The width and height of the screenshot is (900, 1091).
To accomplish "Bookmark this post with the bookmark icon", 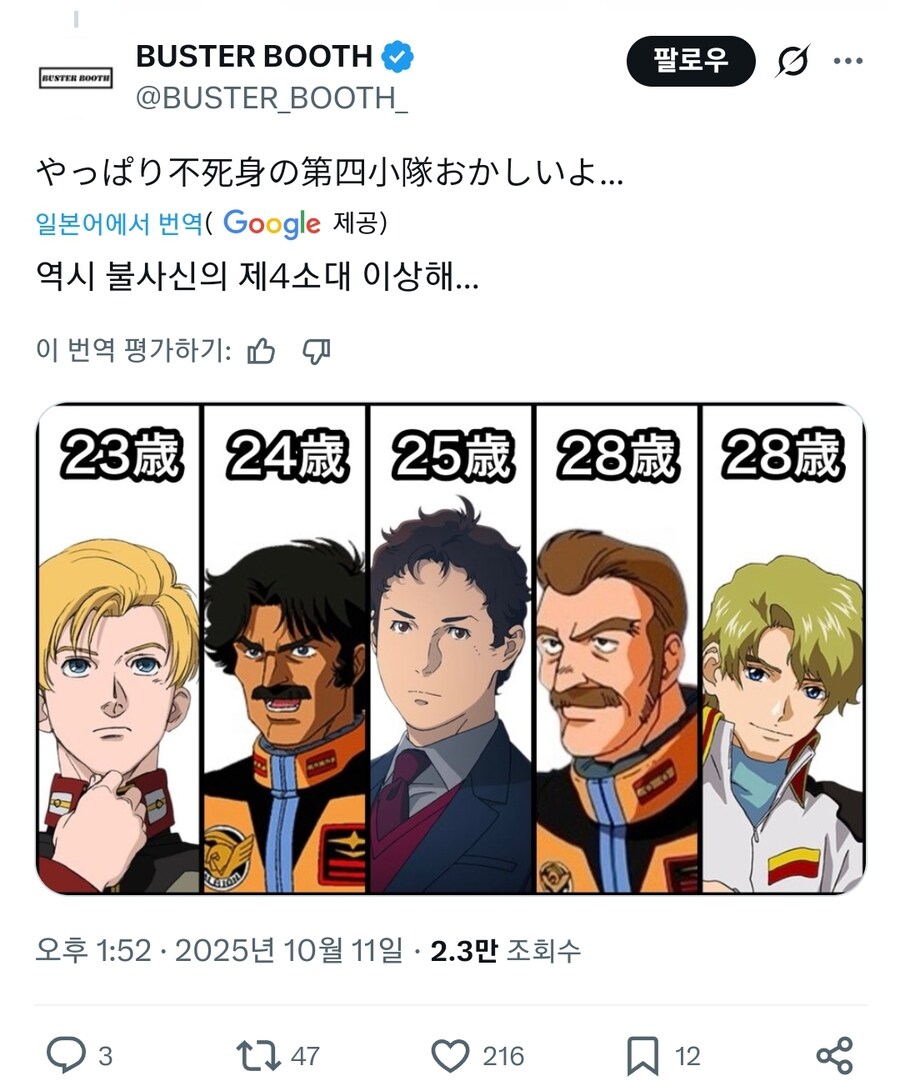I will 642,1056.
